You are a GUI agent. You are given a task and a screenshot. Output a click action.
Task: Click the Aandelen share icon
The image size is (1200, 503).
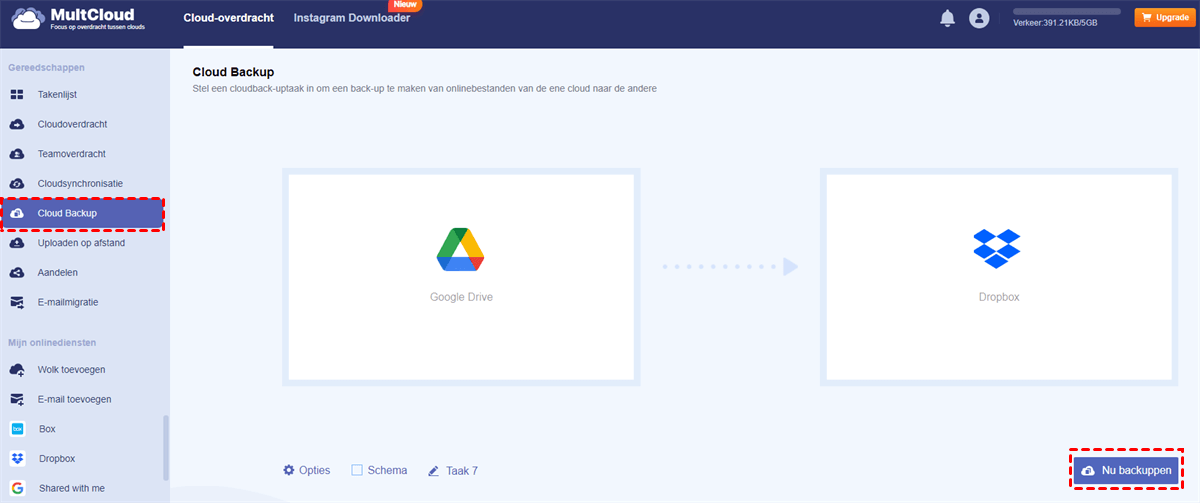pos(17,272)
